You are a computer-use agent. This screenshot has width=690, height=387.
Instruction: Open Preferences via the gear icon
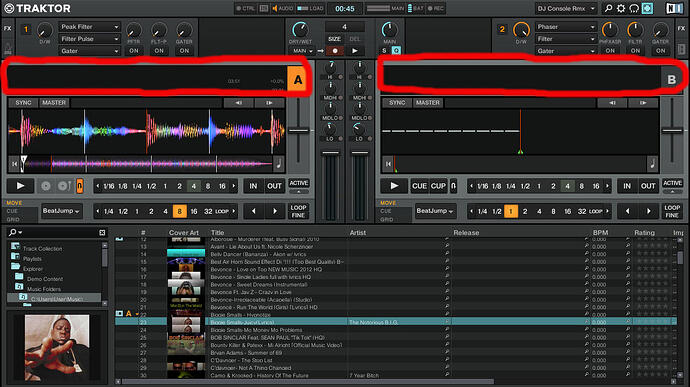621,8
